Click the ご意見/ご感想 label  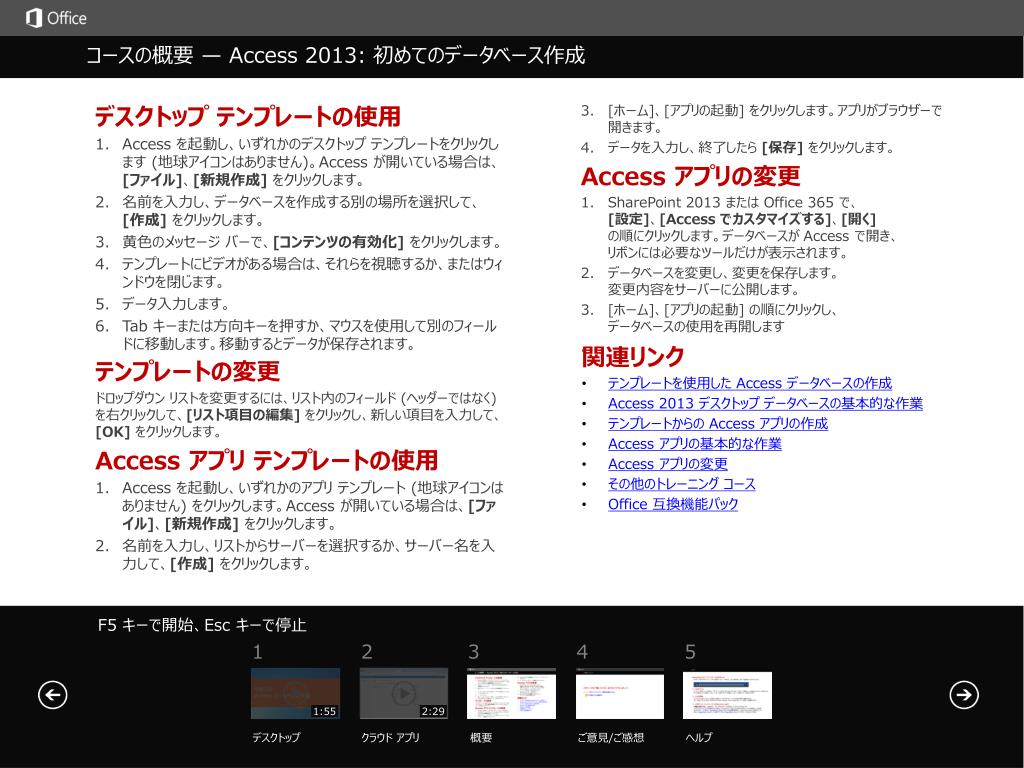(611, 737)
